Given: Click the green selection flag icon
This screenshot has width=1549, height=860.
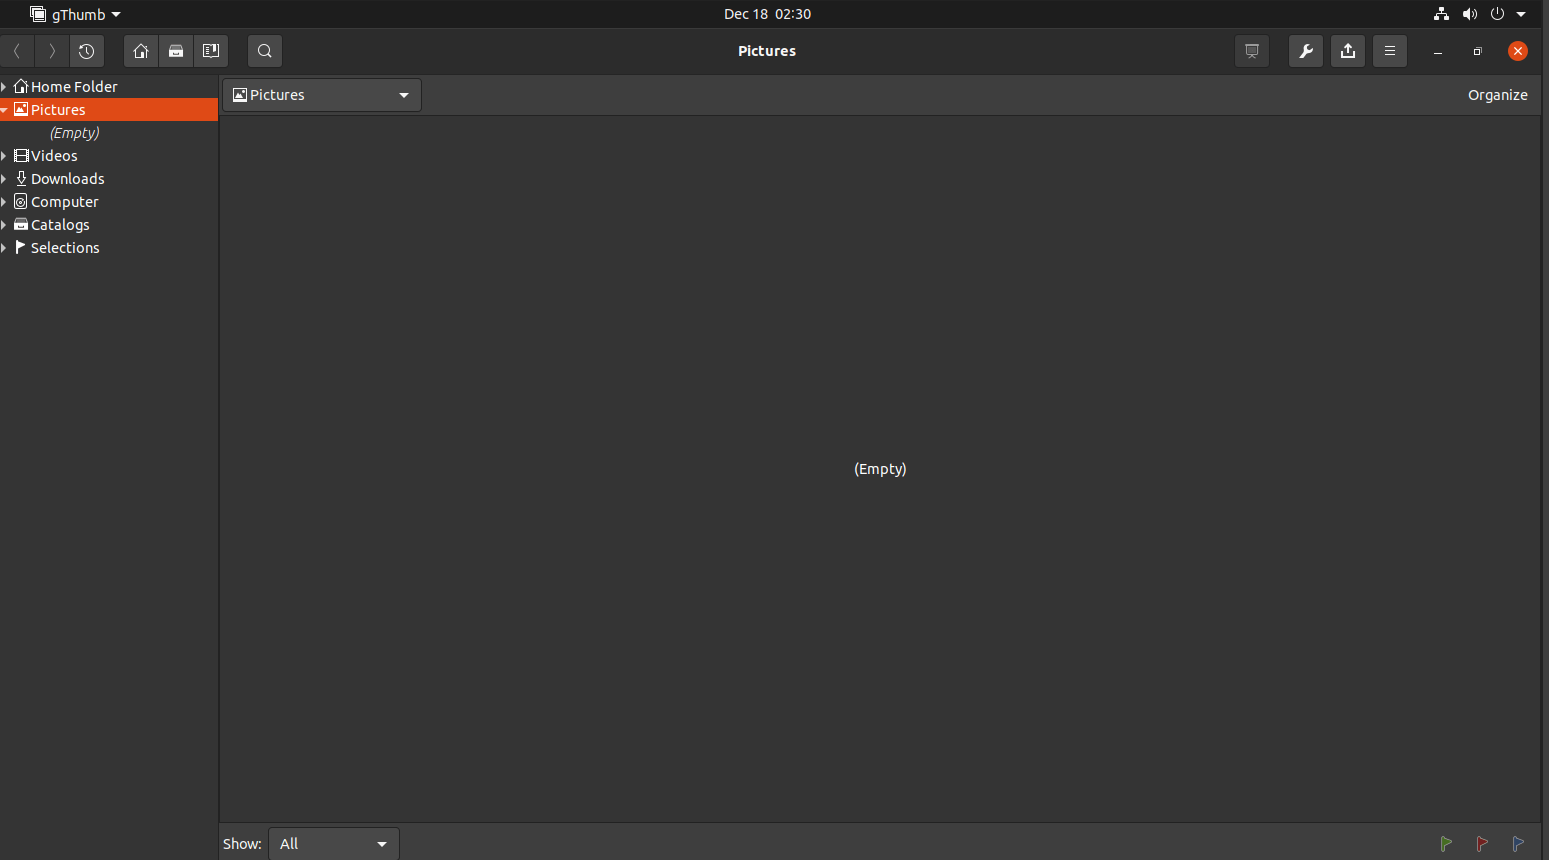Looking at the screenshot, I should (1446, 844).
